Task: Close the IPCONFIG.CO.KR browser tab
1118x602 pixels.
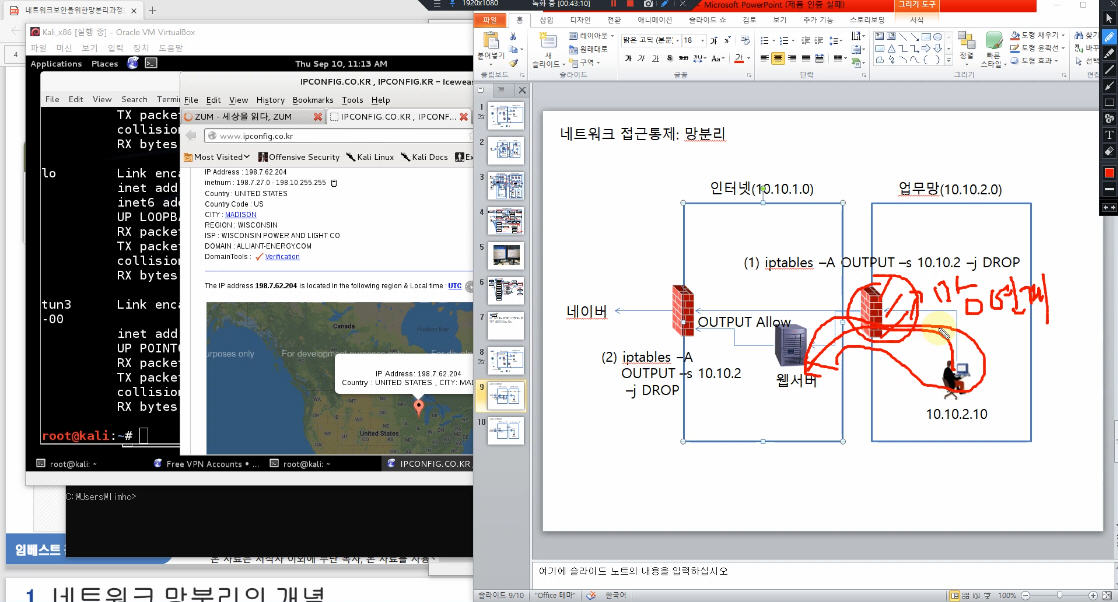Action: 463,117
